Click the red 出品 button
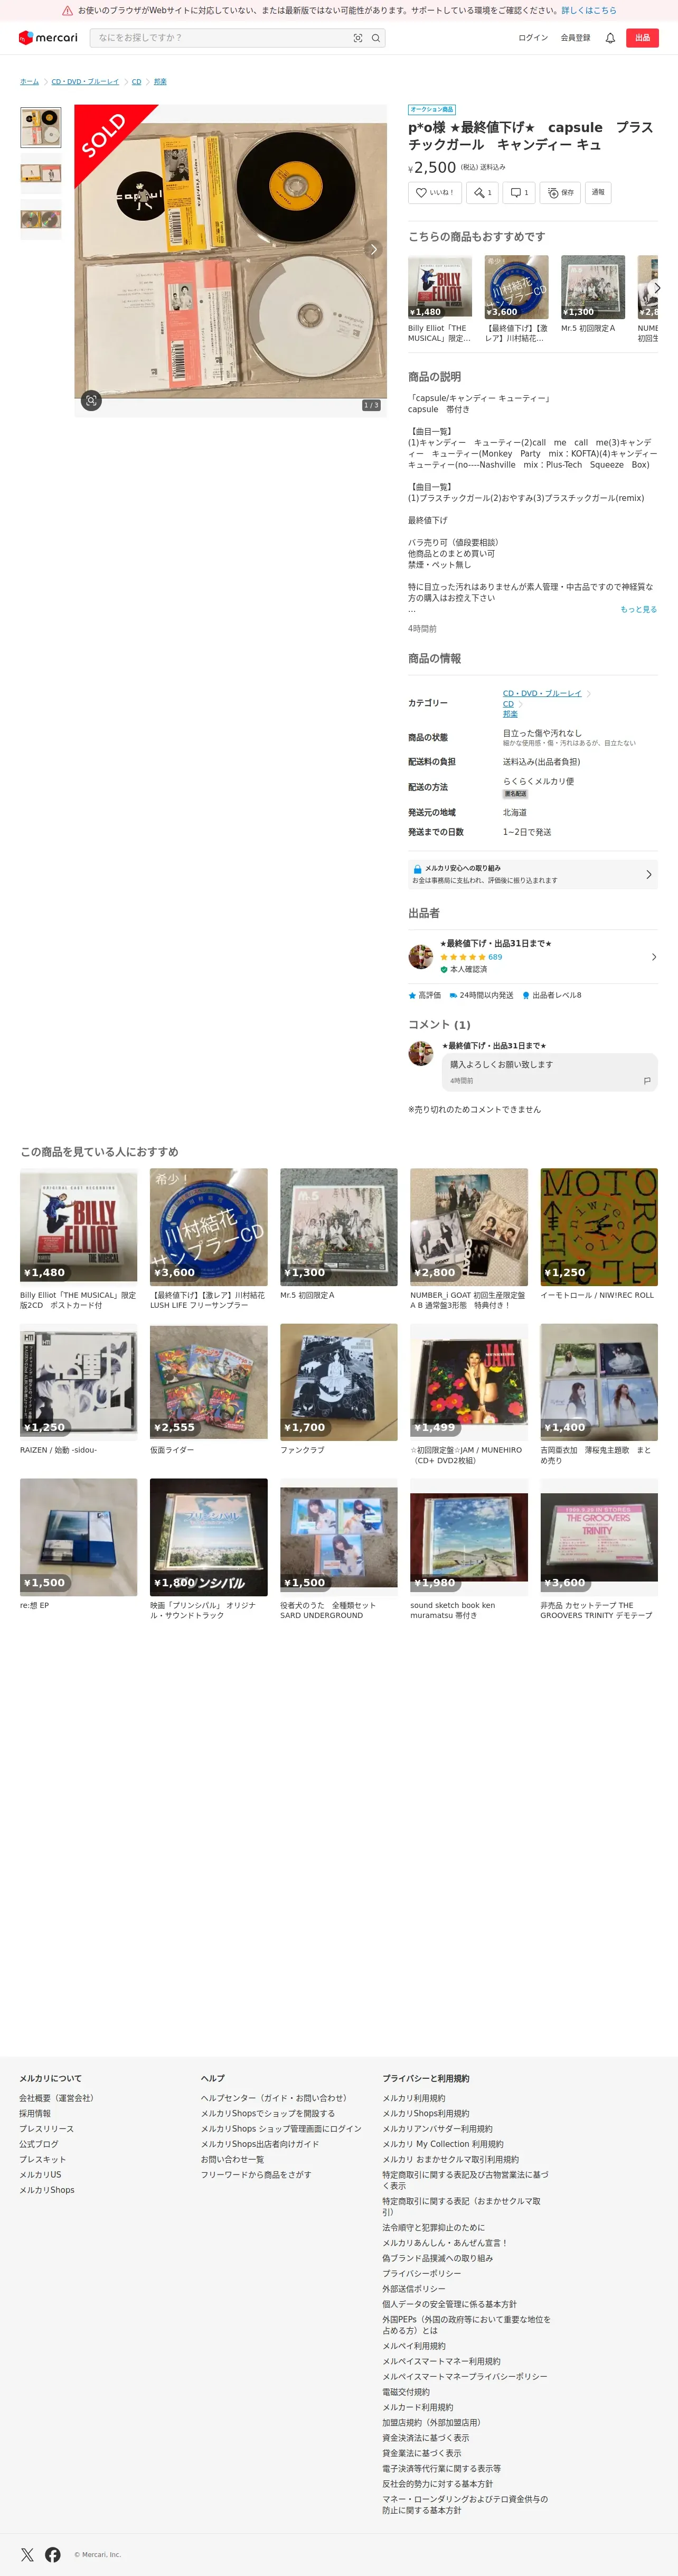Viewport: 678px width, 2576px height. coord(642,38)
